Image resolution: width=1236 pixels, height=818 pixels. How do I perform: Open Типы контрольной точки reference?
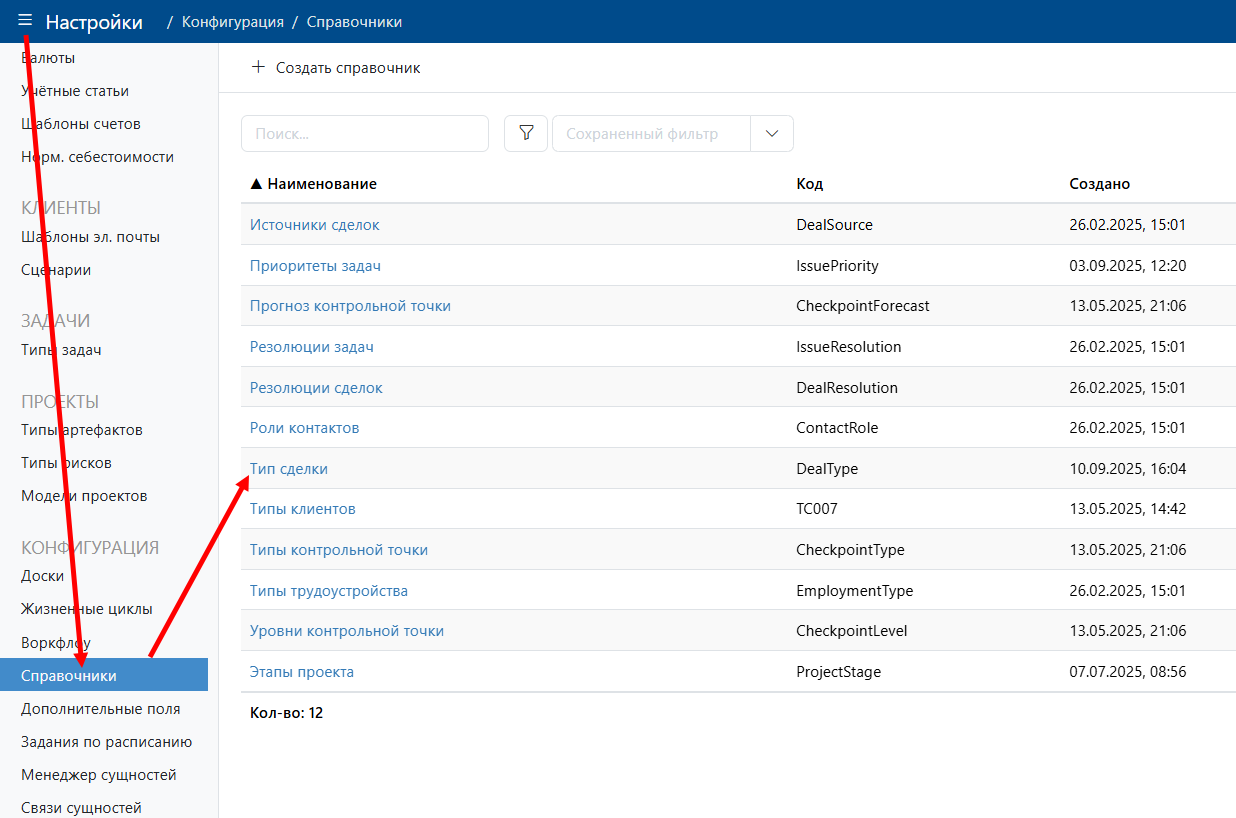pyautogui.click(x=339, y=550)
